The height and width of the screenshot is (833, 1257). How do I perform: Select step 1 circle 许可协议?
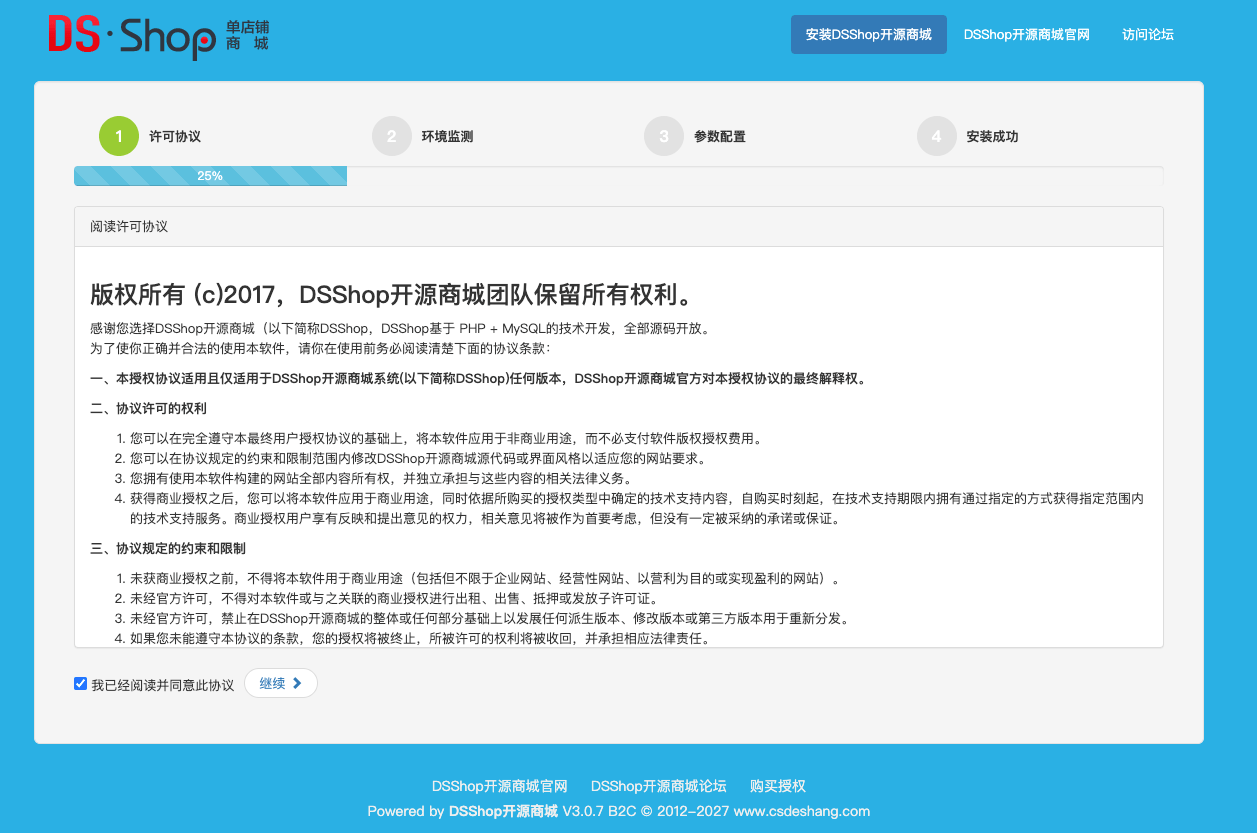118,136
